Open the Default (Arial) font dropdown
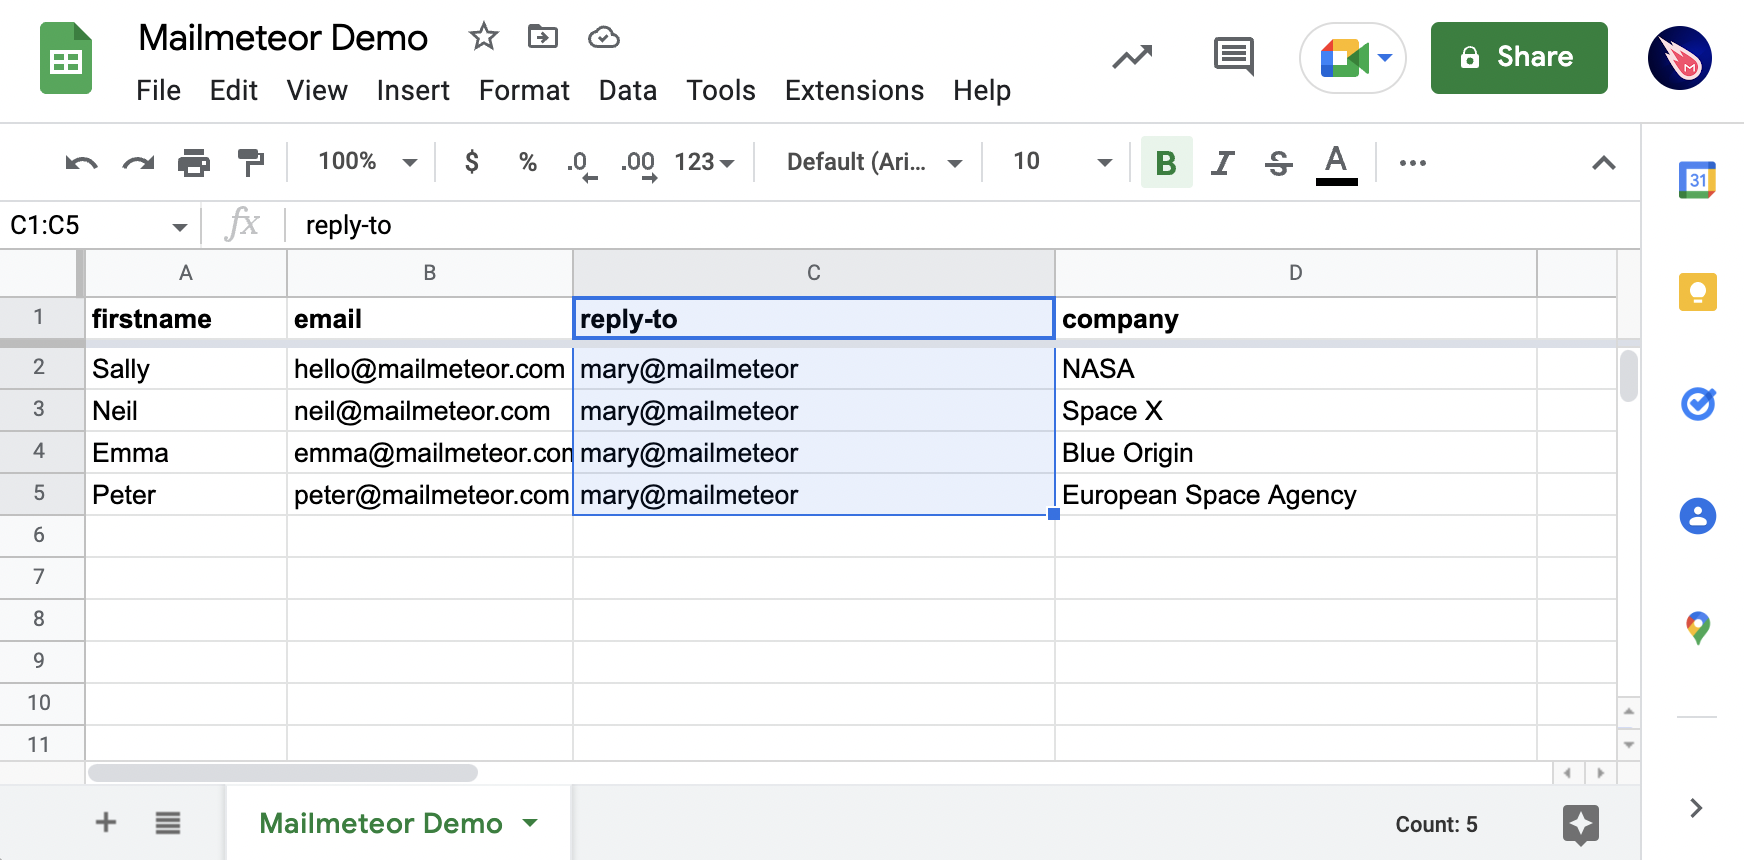This screenshot has width=1744, height=860. tap(873, 162)
